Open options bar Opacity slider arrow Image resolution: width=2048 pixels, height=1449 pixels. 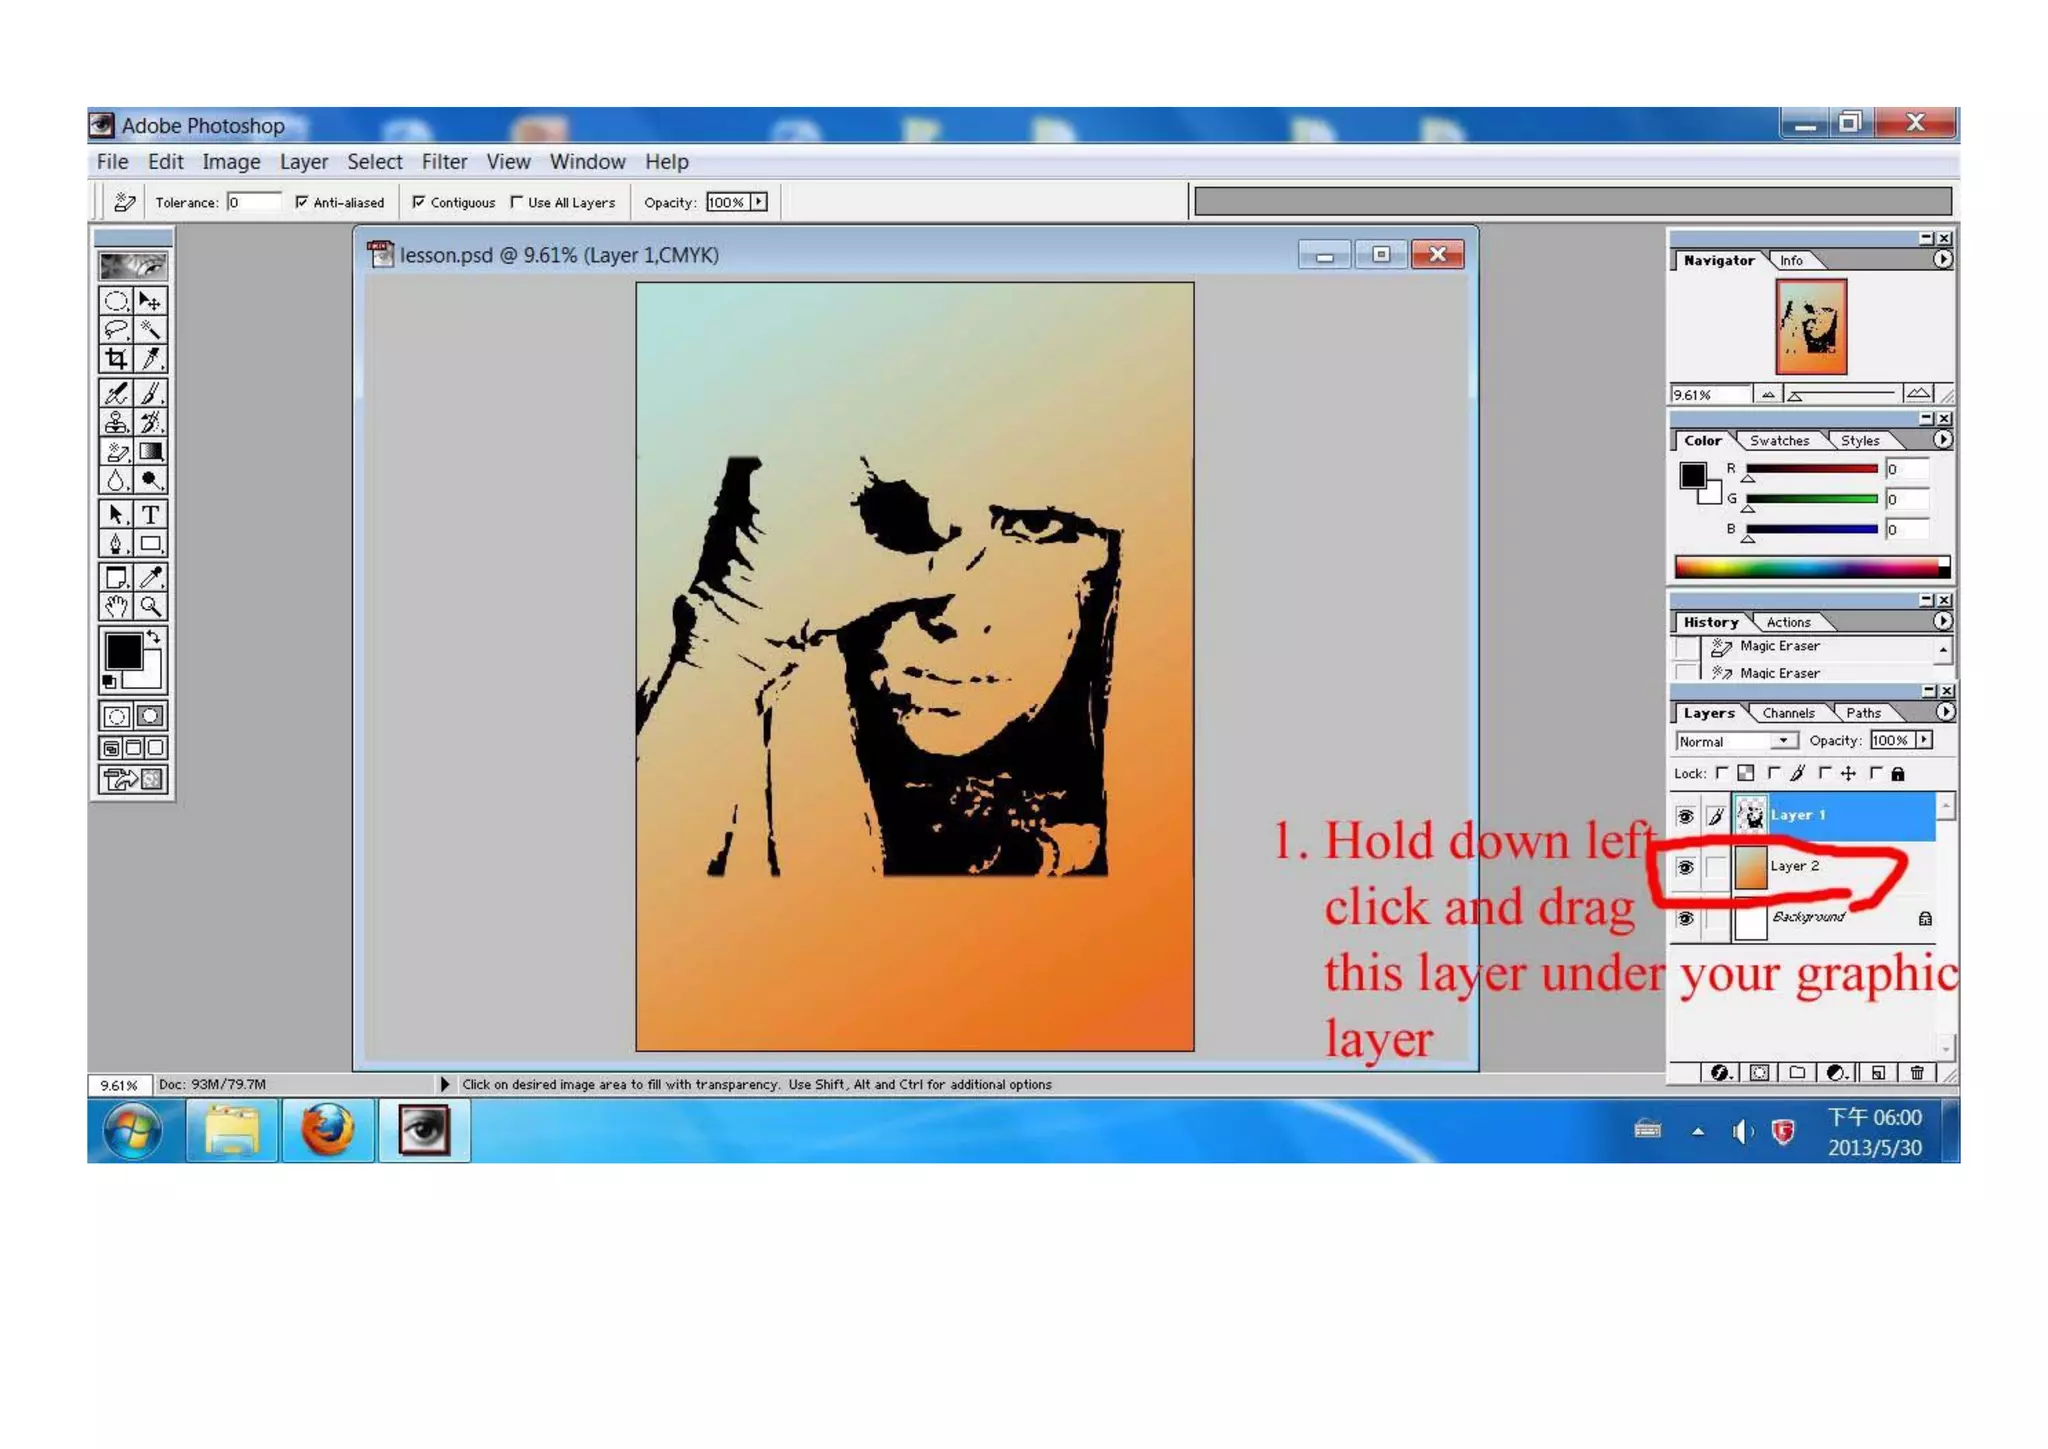click(x=759, y=202)
